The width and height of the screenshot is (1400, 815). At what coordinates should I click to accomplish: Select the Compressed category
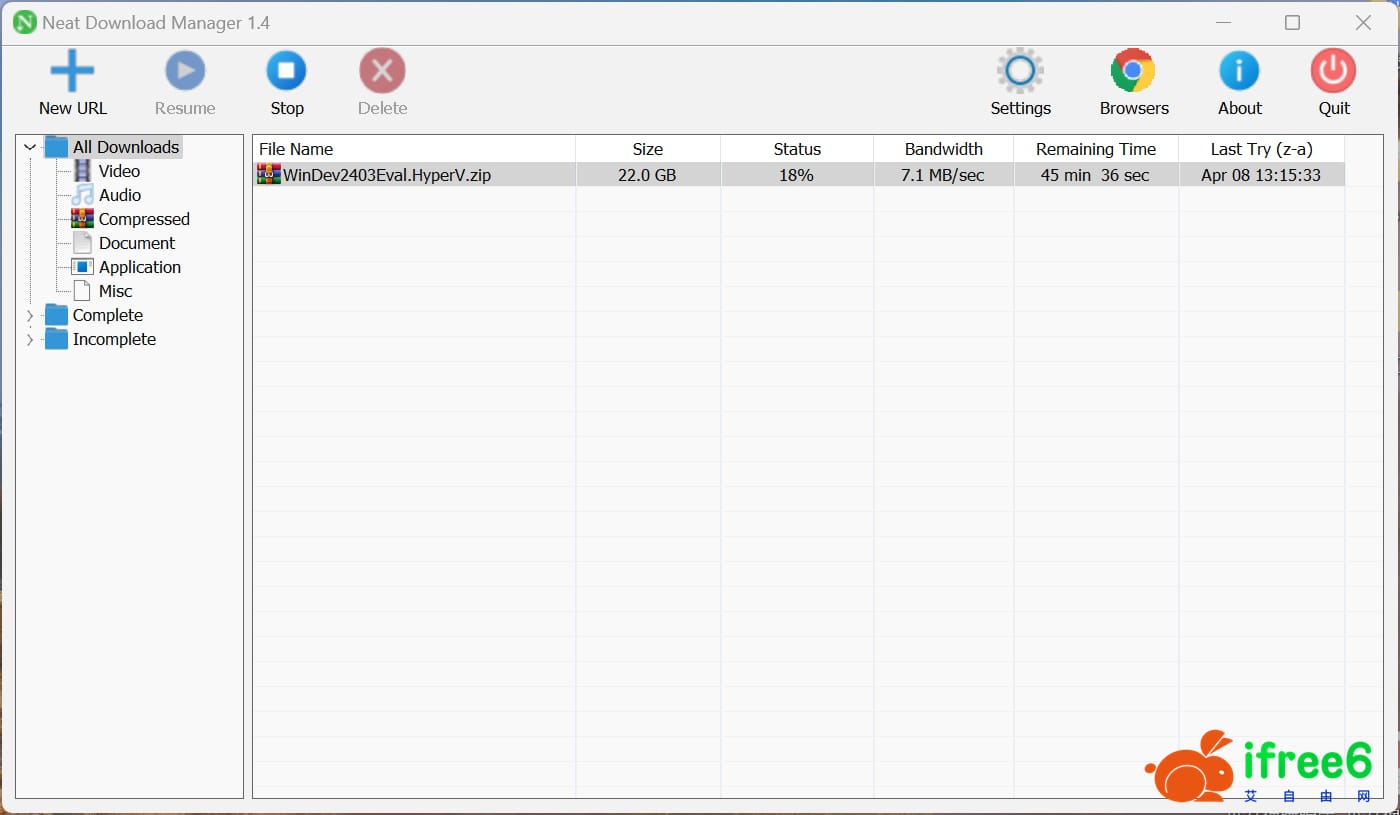click(x=143, y=219)
